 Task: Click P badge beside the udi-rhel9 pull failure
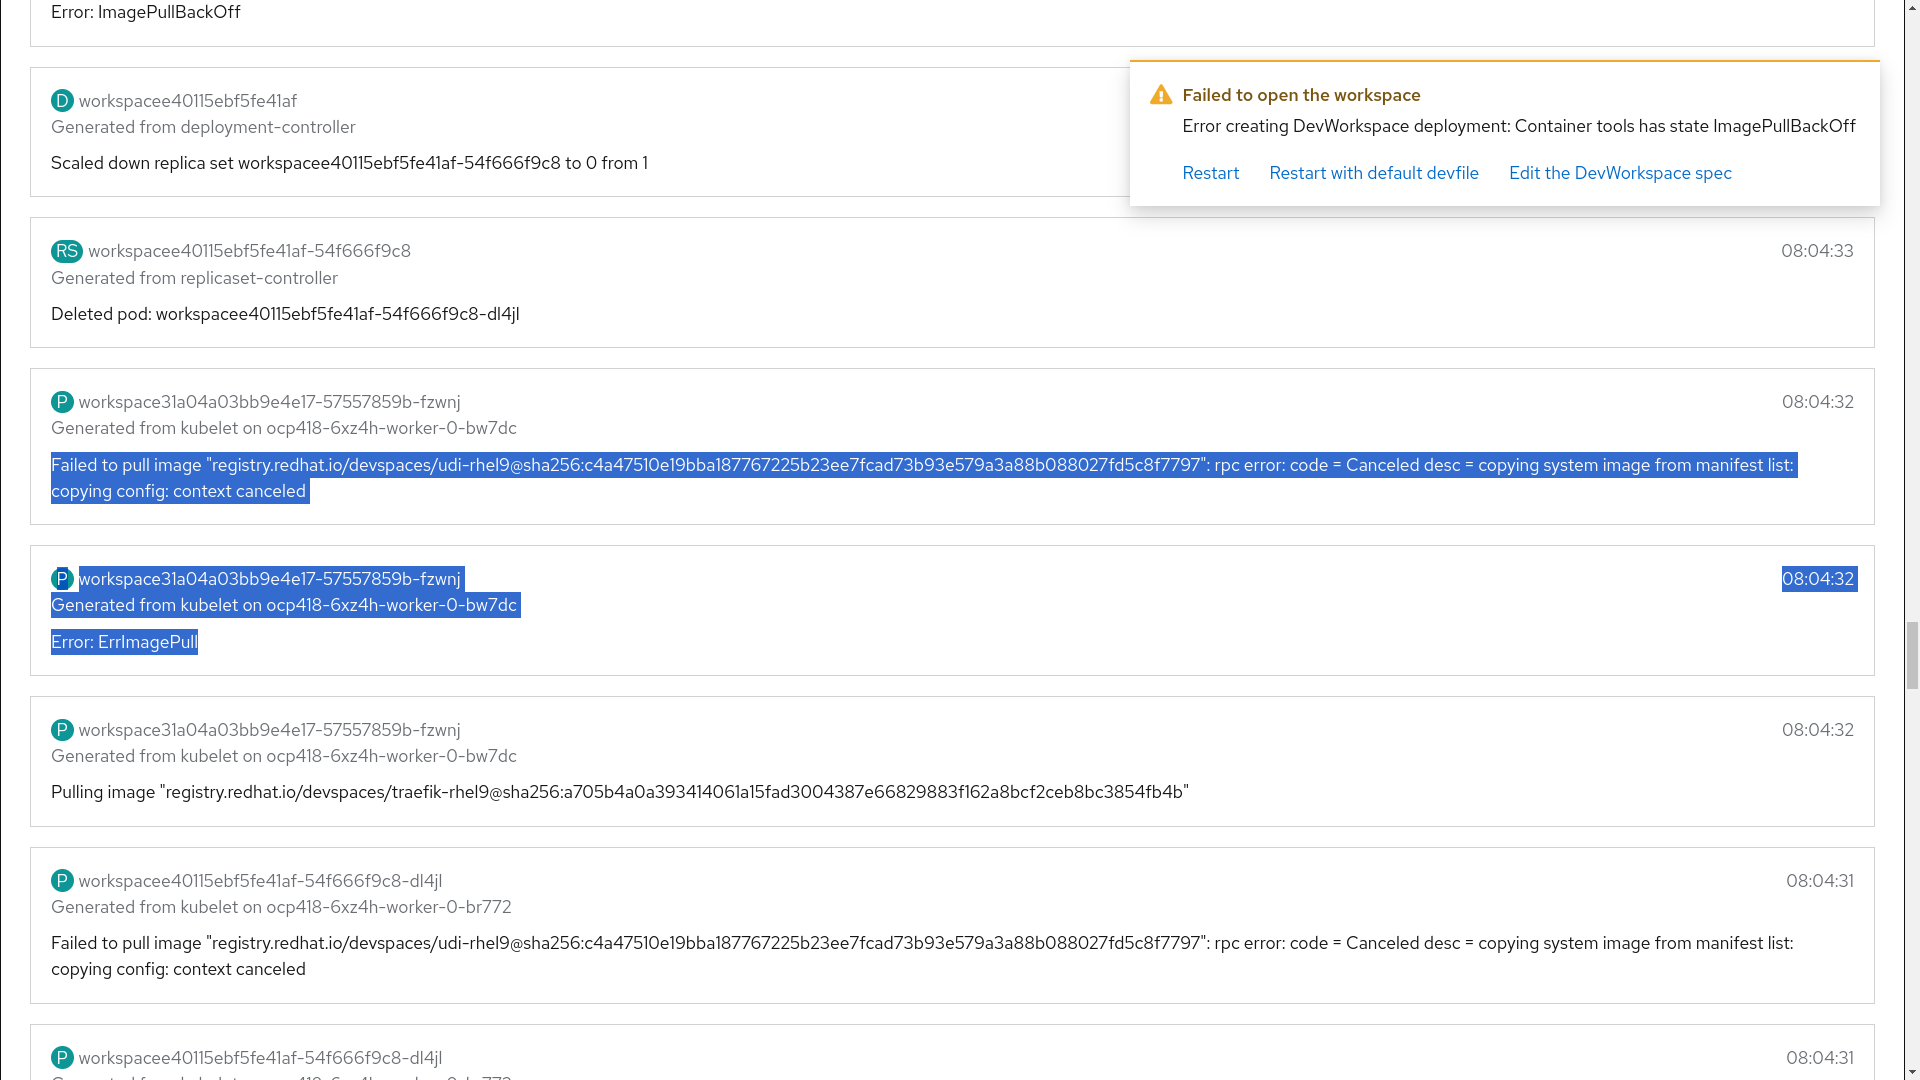62,402
